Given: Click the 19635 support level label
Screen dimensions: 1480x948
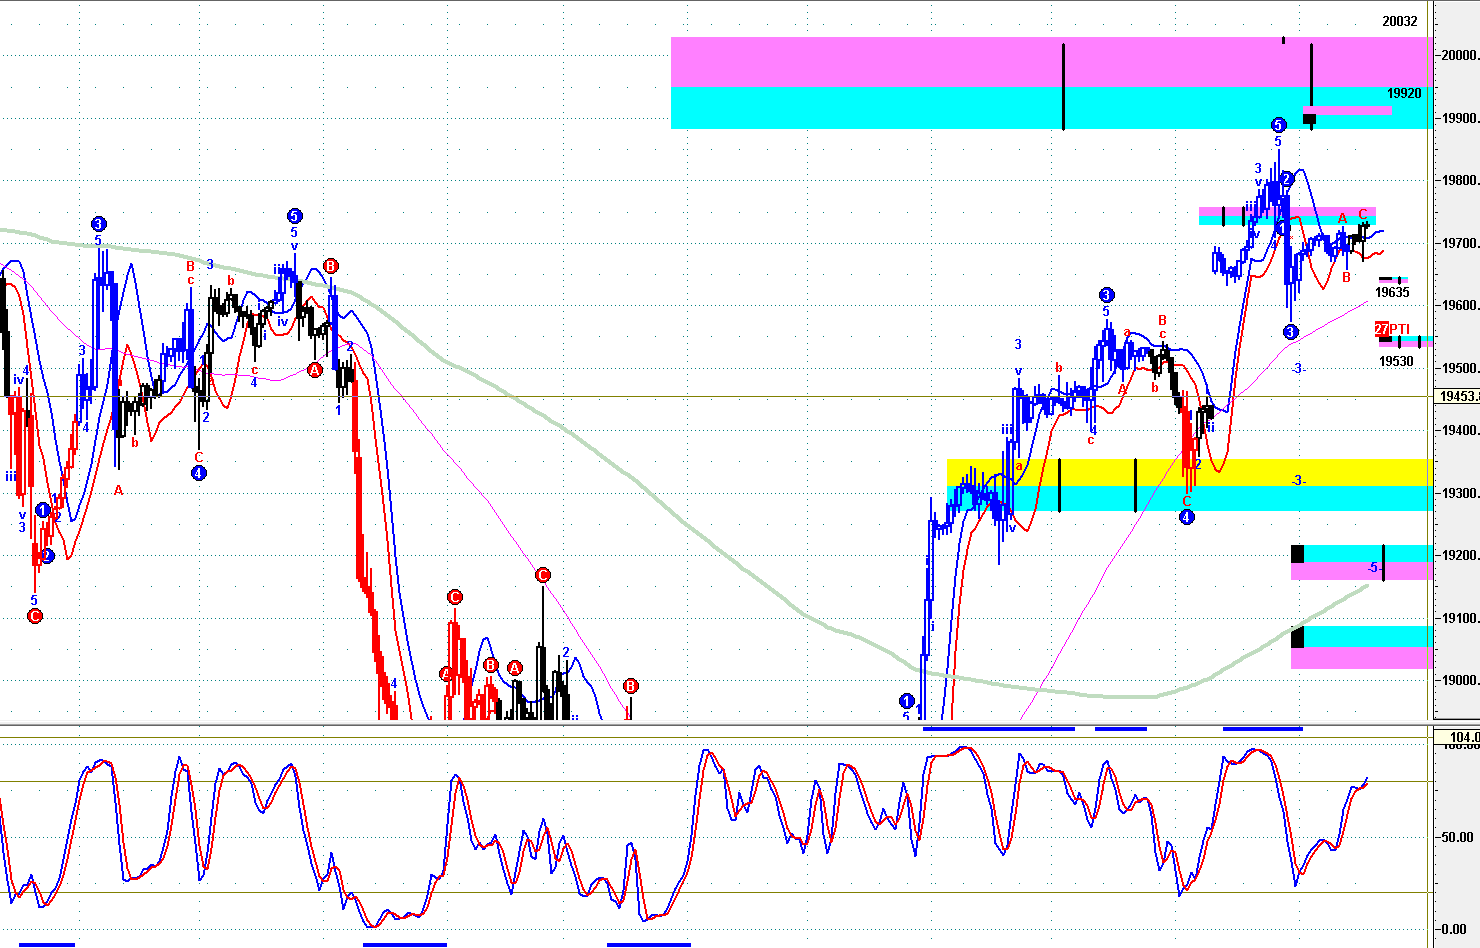Looking at the screenshot, I should click(1392, 293).
